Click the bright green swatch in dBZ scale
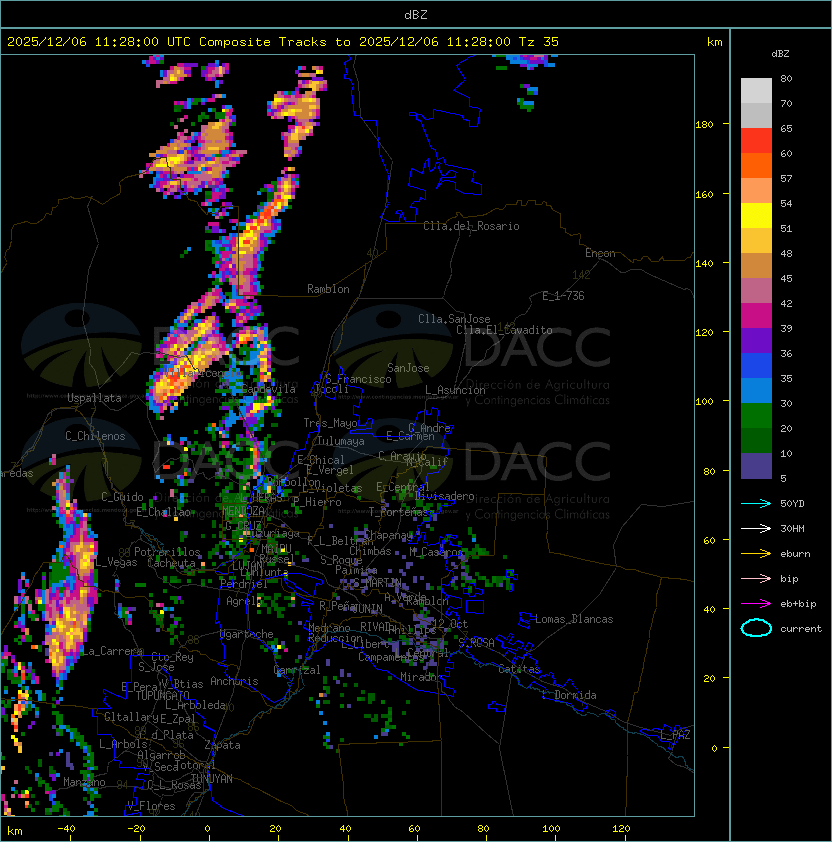The height and width of the screenshot is (842, 832). (756, 416)
